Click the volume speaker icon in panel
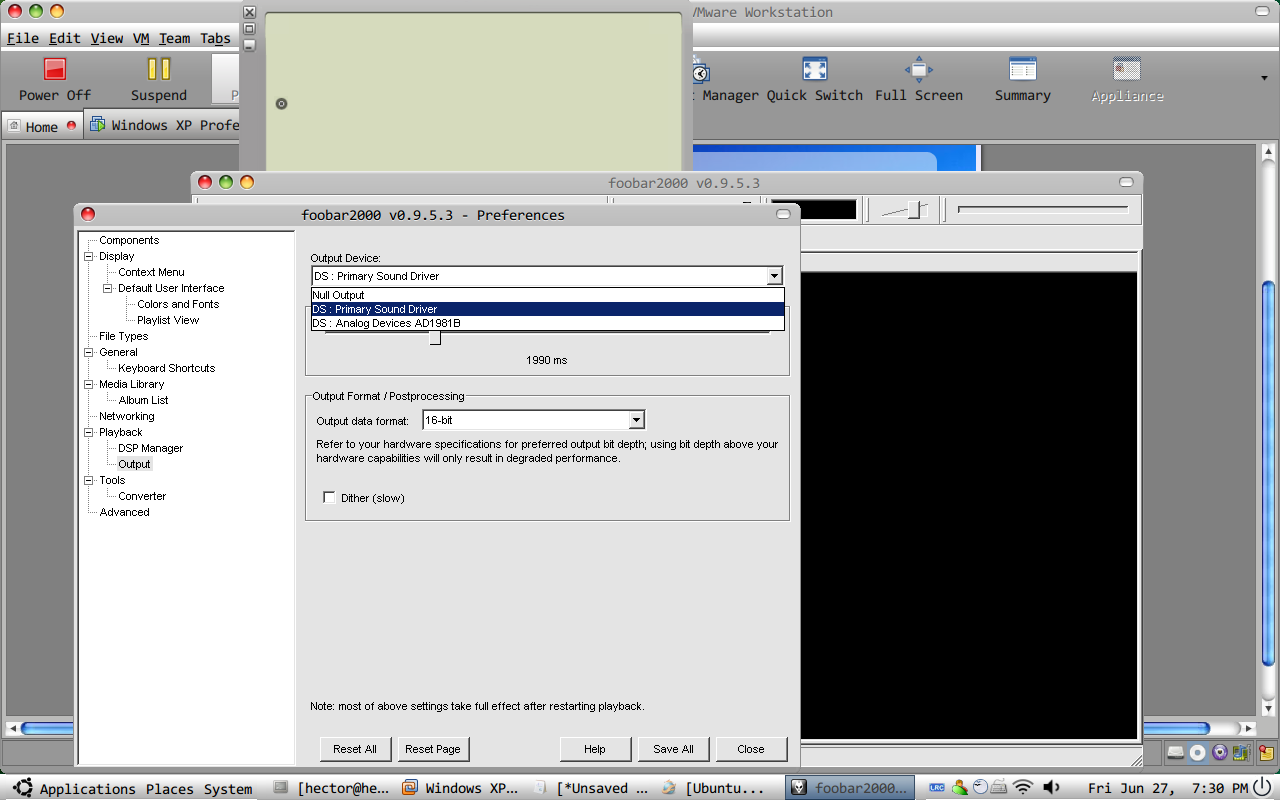The width and height of the screenshot is (1280, 800). 1051,788
